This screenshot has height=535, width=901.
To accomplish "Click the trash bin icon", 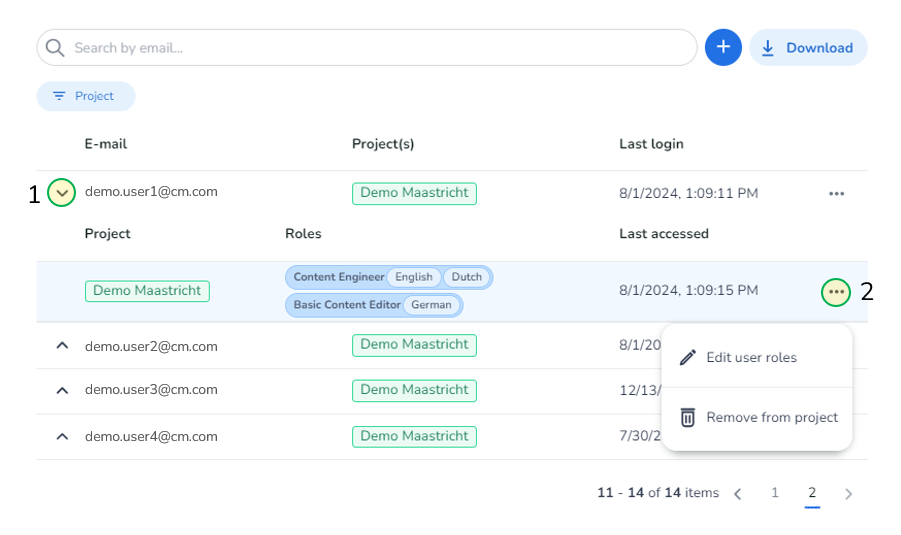I will click(x=688, y=418).
